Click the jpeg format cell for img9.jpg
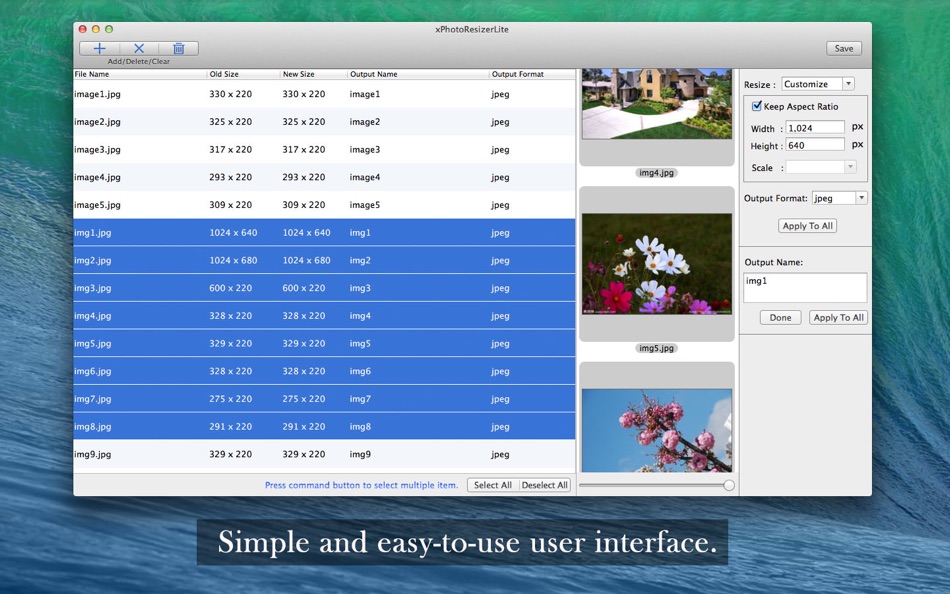The image size is (950, 594). tap(500, 455)
